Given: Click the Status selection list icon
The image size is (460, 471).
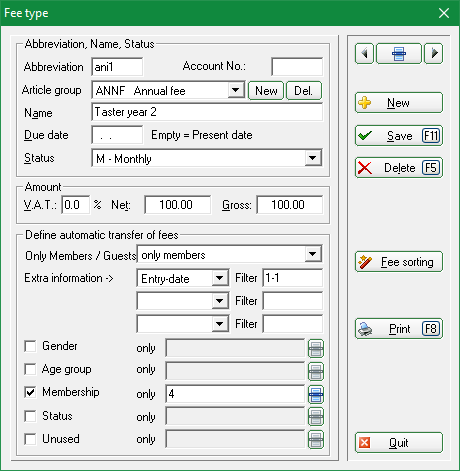Looking at the screenshot, I should 316,417.
